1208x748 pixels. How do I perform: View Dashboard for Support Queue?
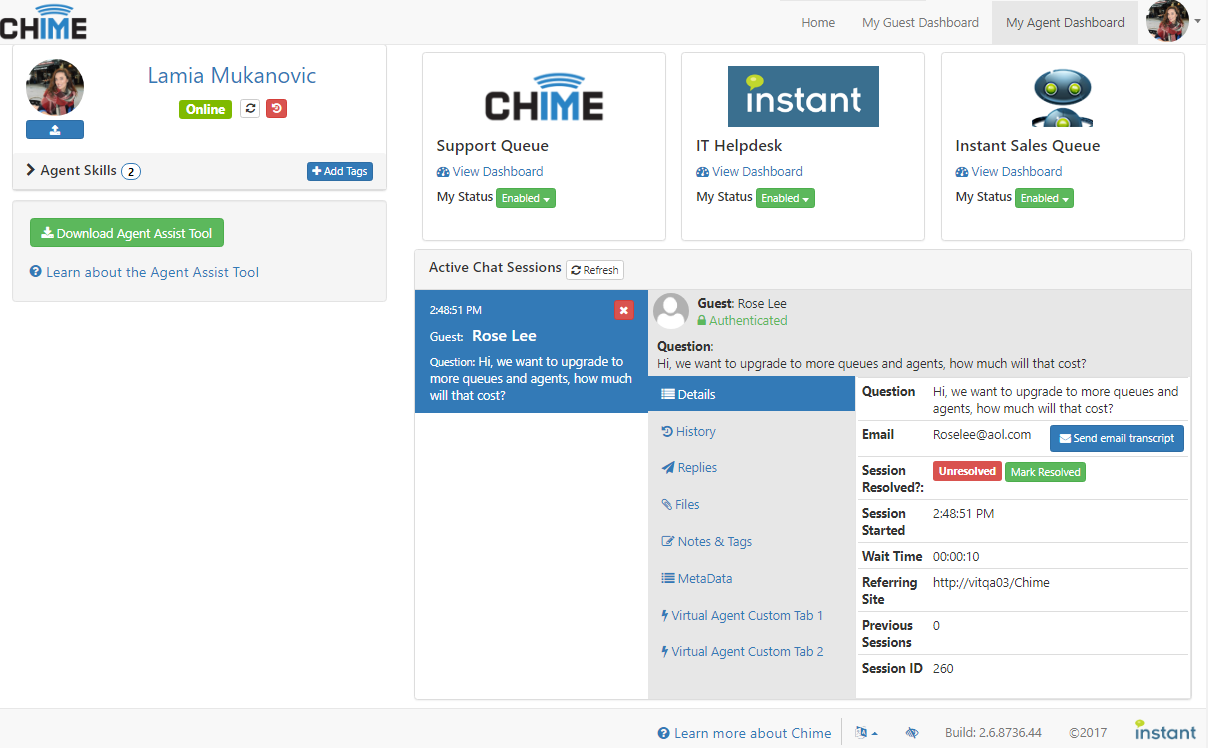(490, 172)
